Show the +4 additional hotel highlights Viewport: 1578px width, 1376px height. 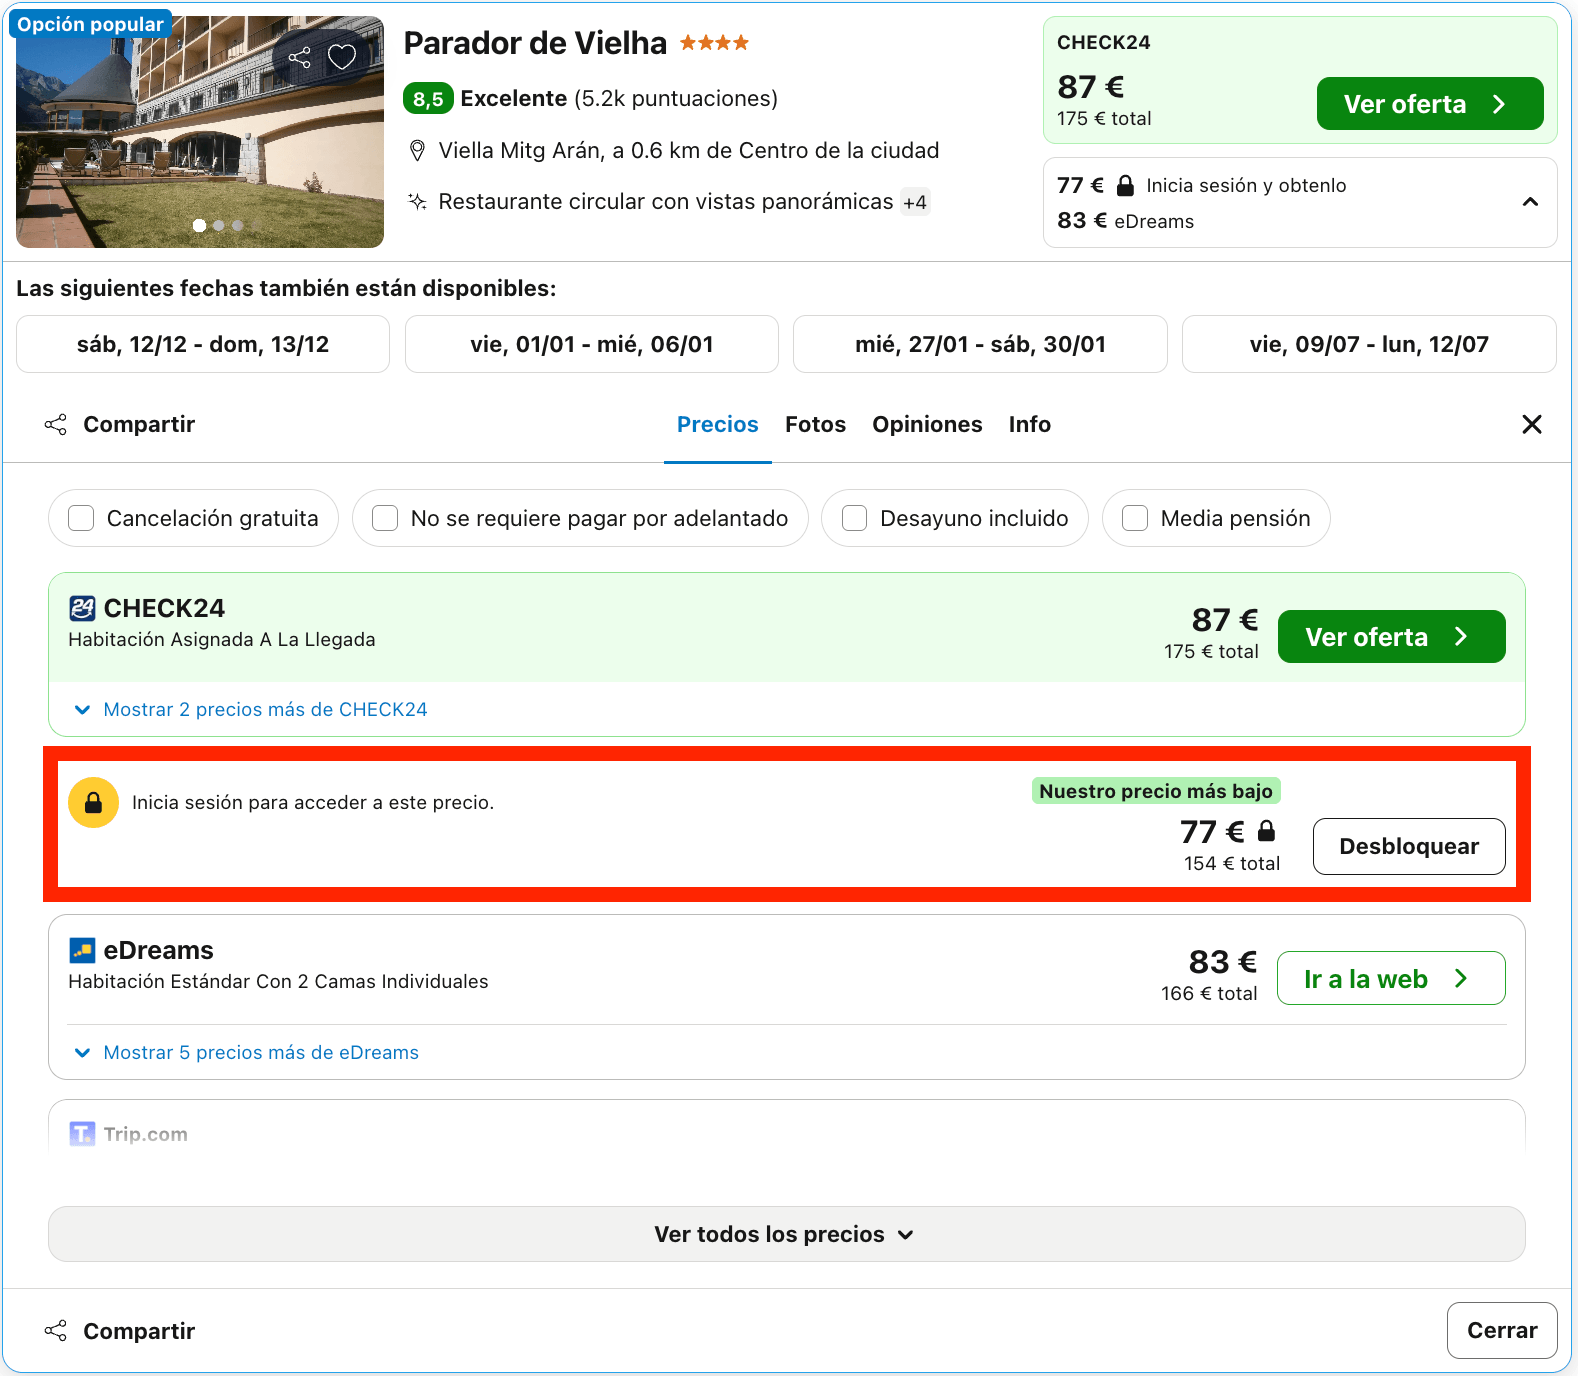coord(915,203)
